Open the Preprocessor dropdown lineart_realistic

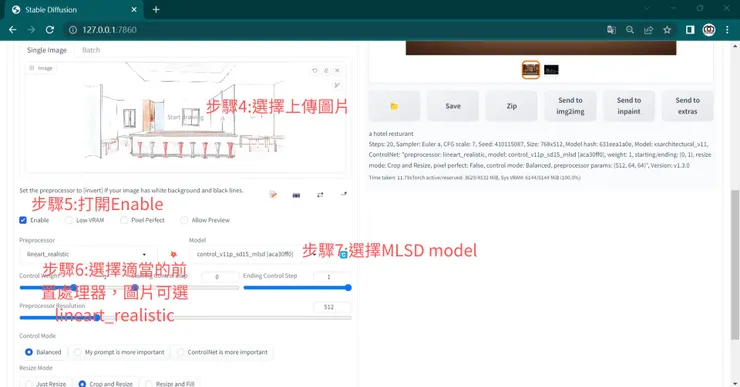[x=88, y=254]
